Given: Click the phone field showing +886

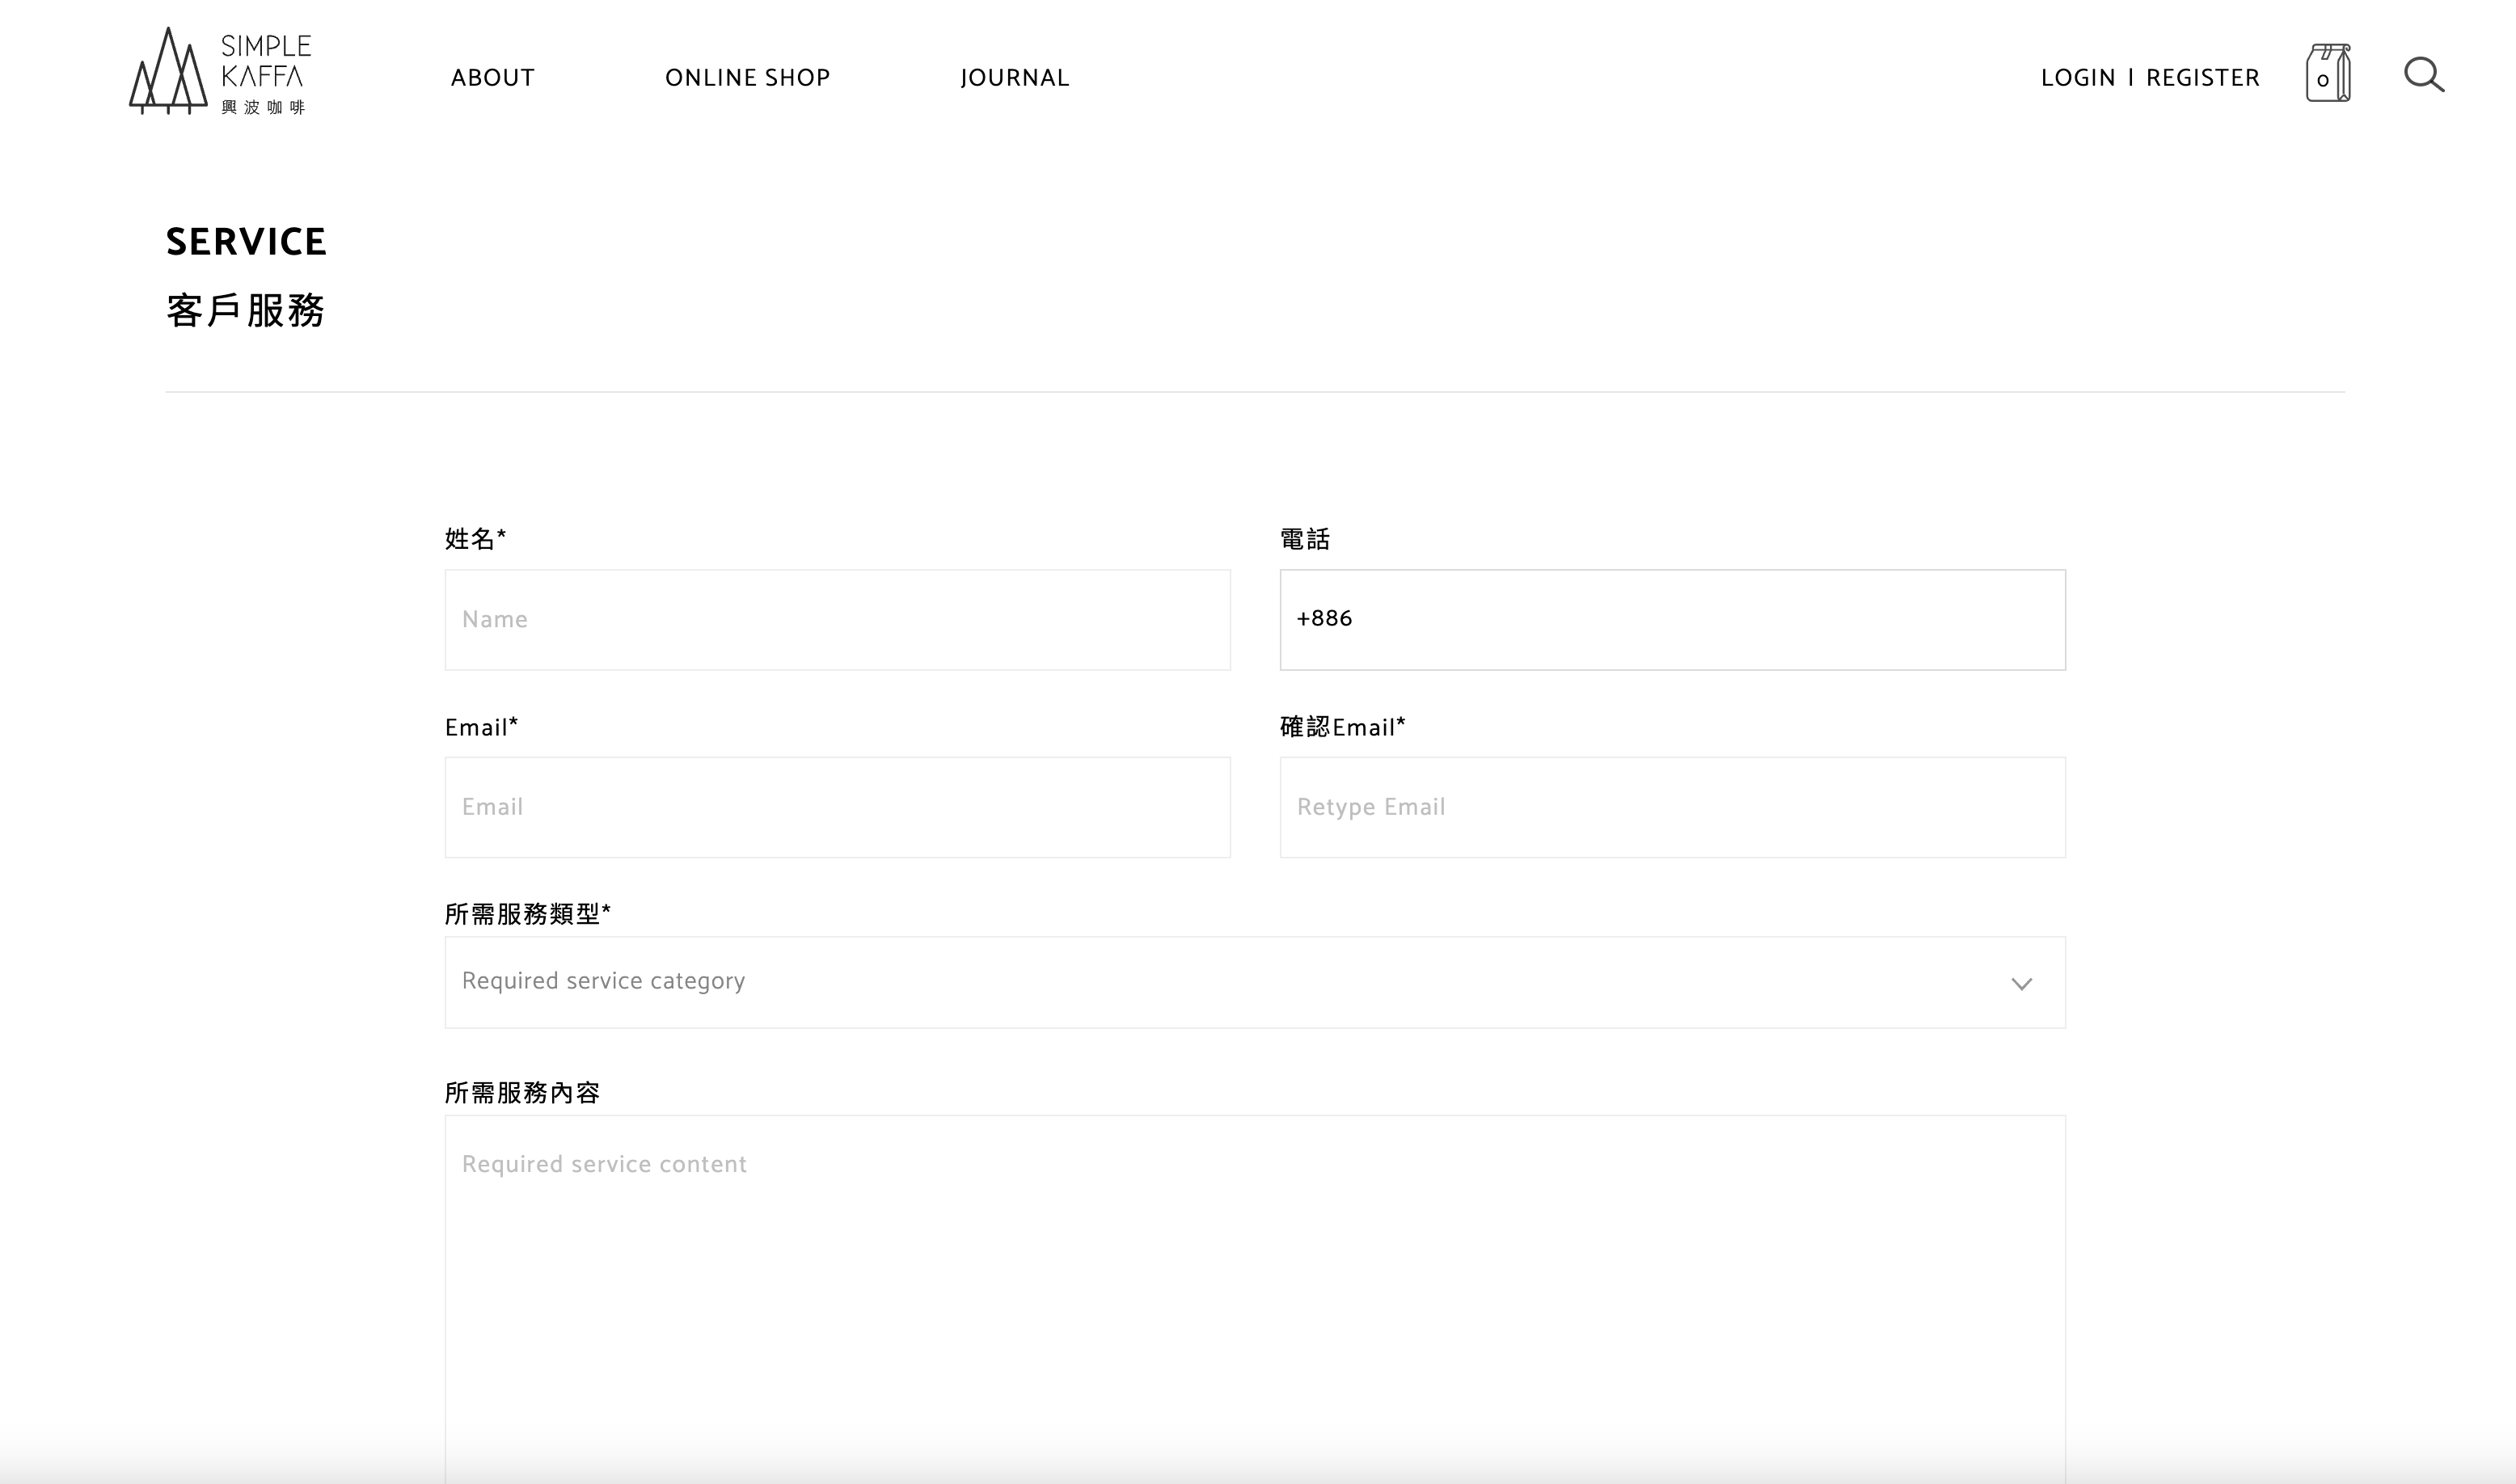Looking at the screenshot, I should click(1672, 620).
